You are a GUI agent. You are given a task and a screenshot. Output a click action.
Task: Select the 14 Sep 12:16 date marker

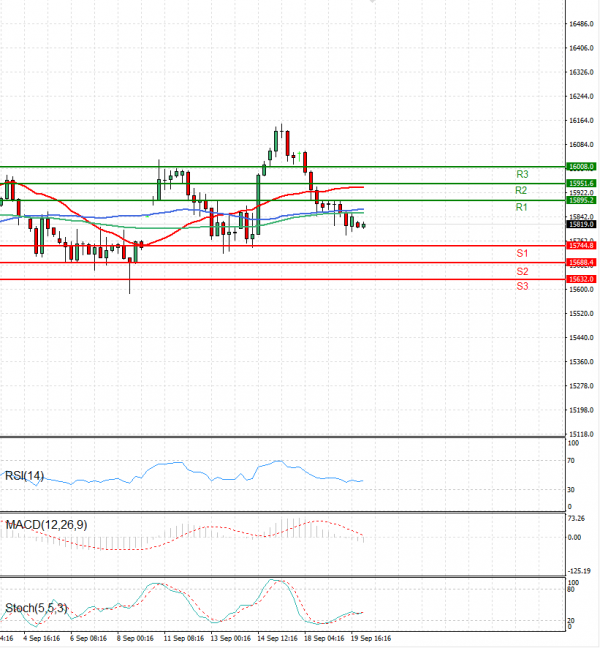[x=277, y=636]
